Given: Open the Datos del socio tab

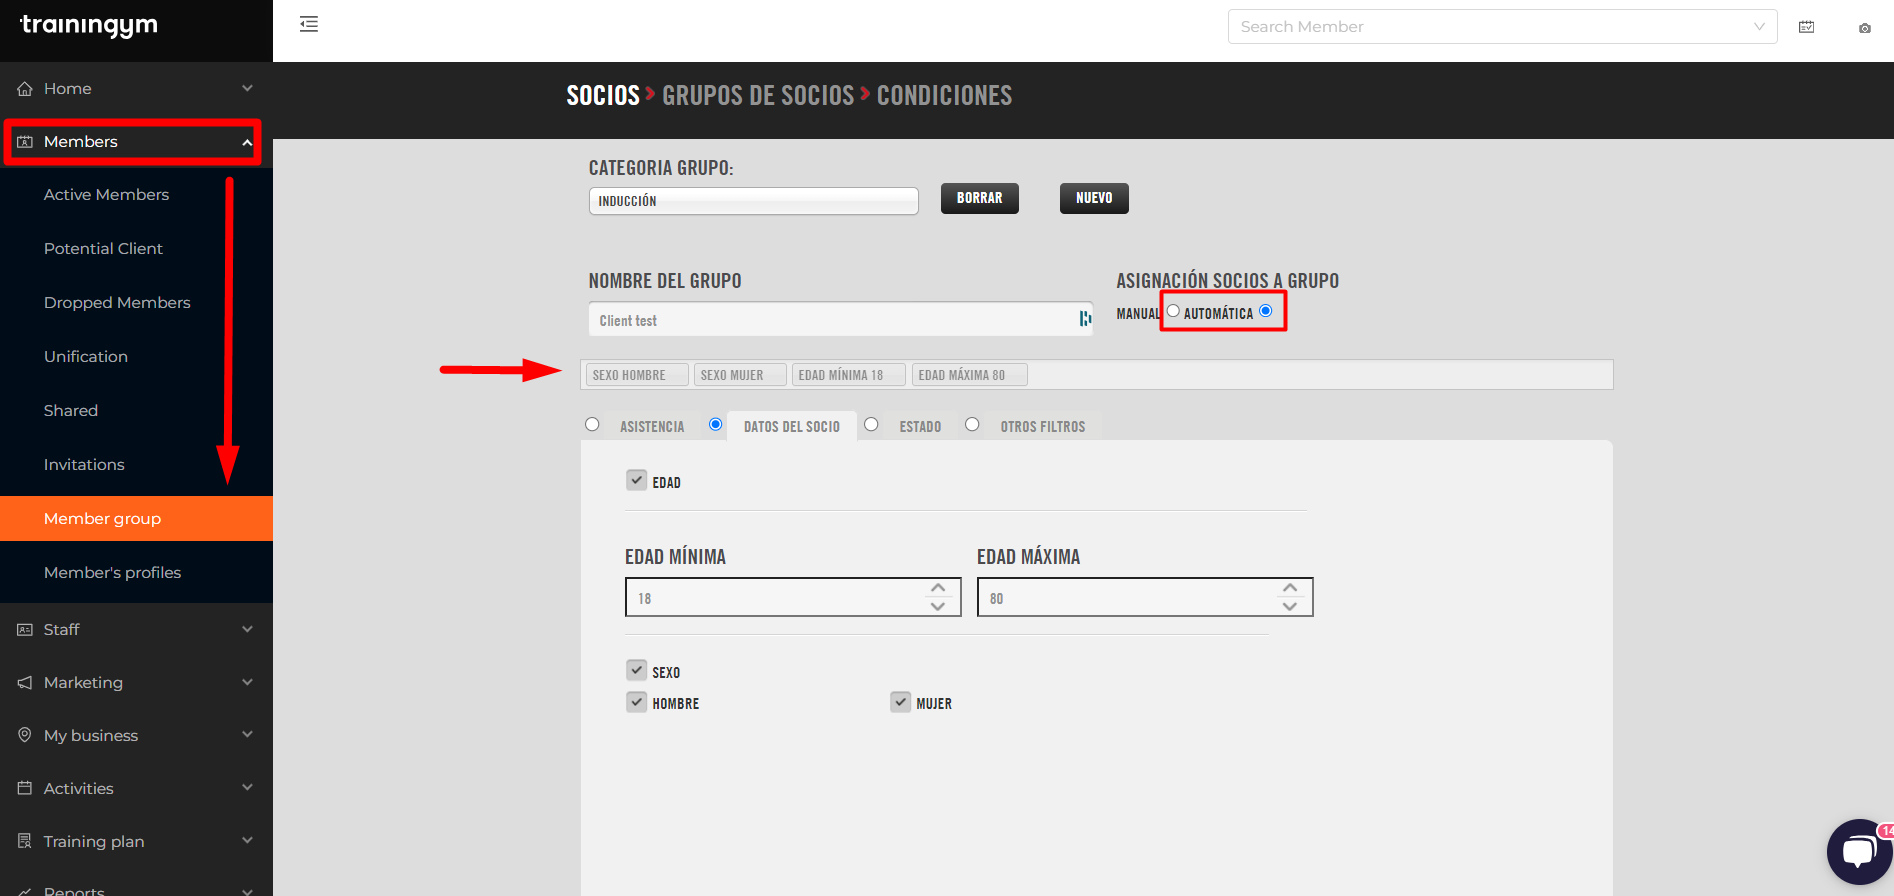Looking at the screenshot, I should pos(792,426).
